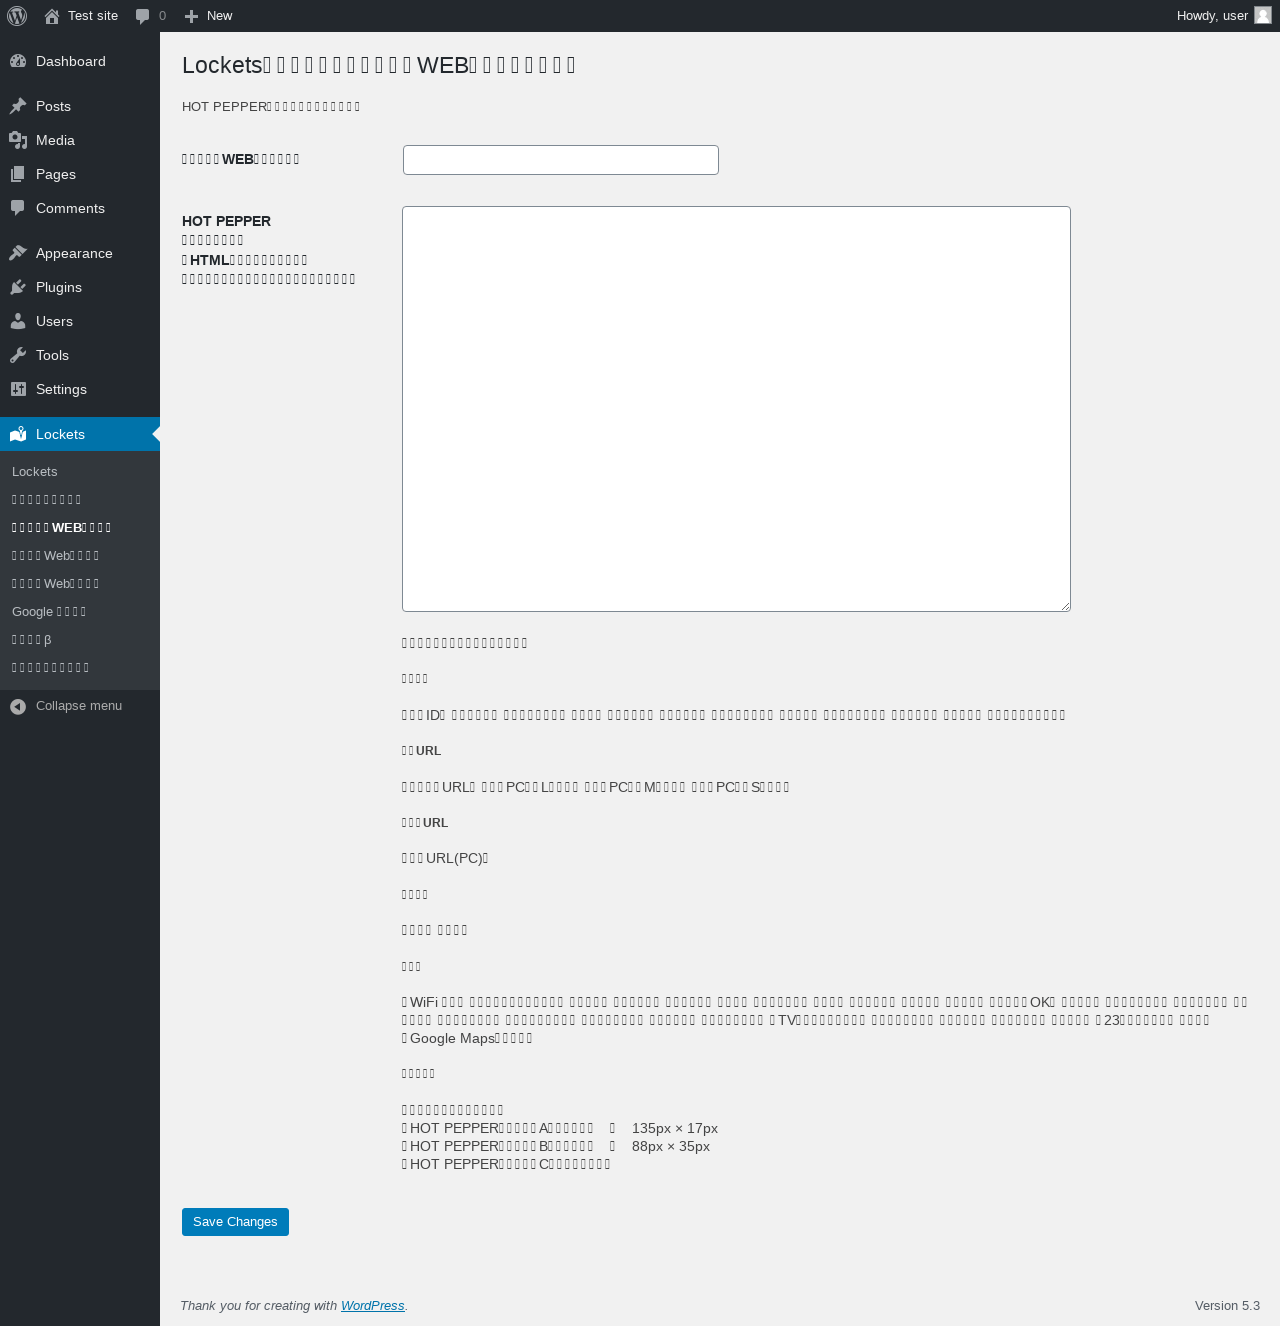Viewport: 1280px width, 1326px height.
Task: Open the submenu item ending with β
Action: pyautogui.click(x=32, y=639)
